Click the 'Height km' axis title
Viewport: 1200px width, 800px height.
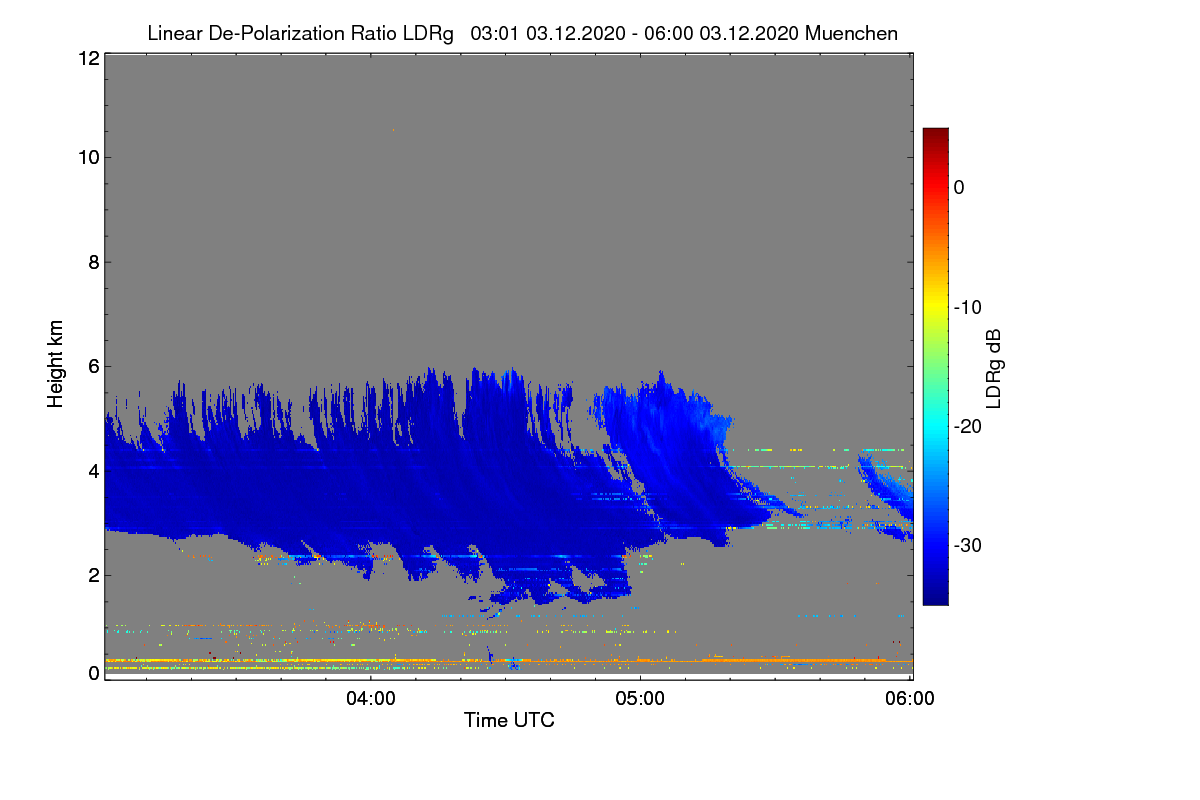click(56, 365)
